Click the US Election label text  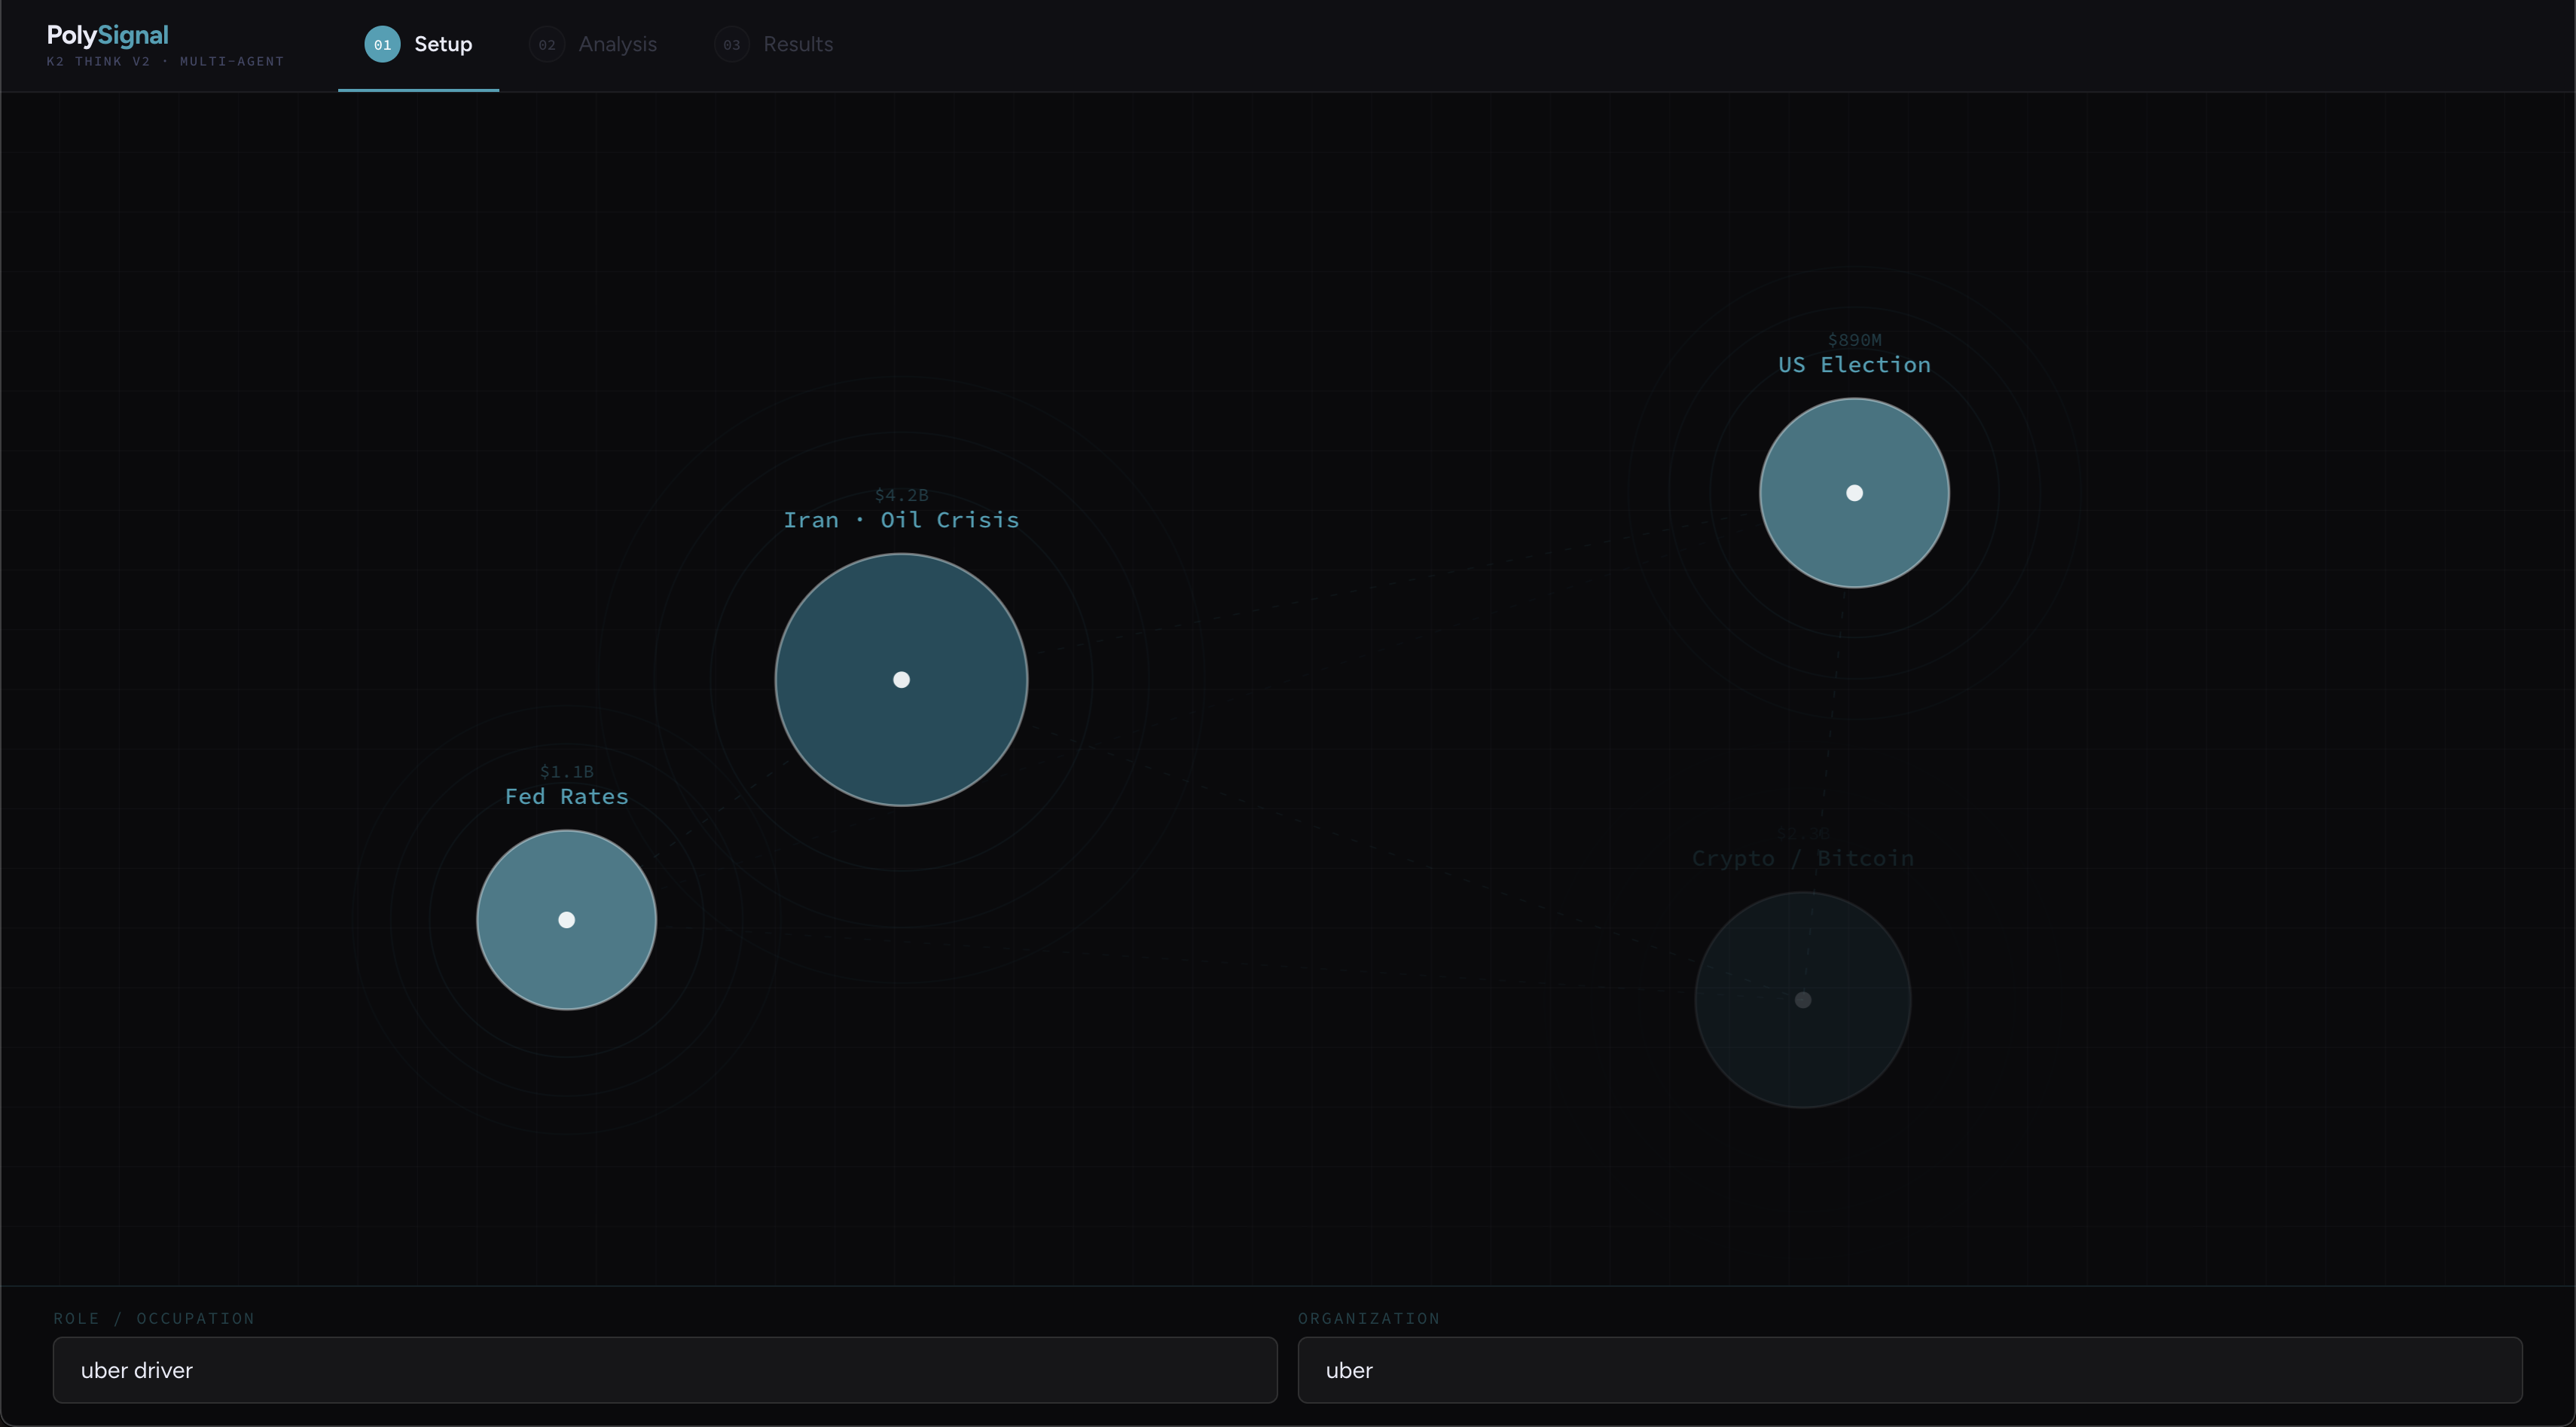[1854, 365]
